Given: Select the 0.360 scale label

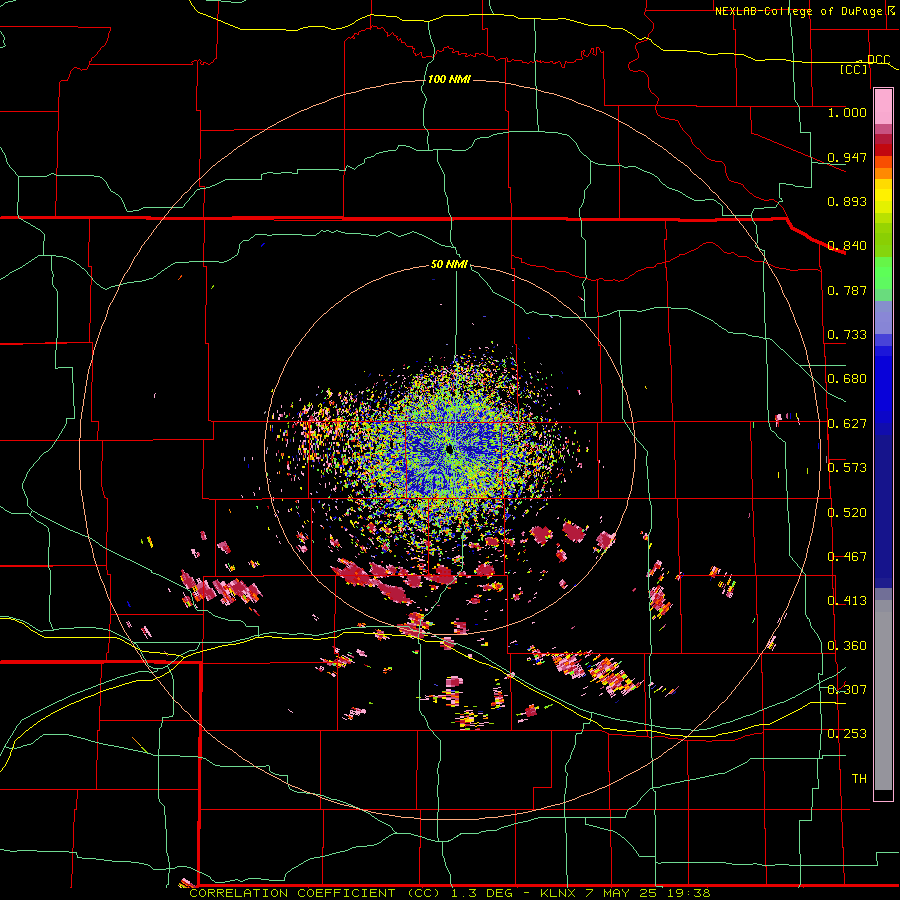Looking at the screenshot, I should click(847, 646).
